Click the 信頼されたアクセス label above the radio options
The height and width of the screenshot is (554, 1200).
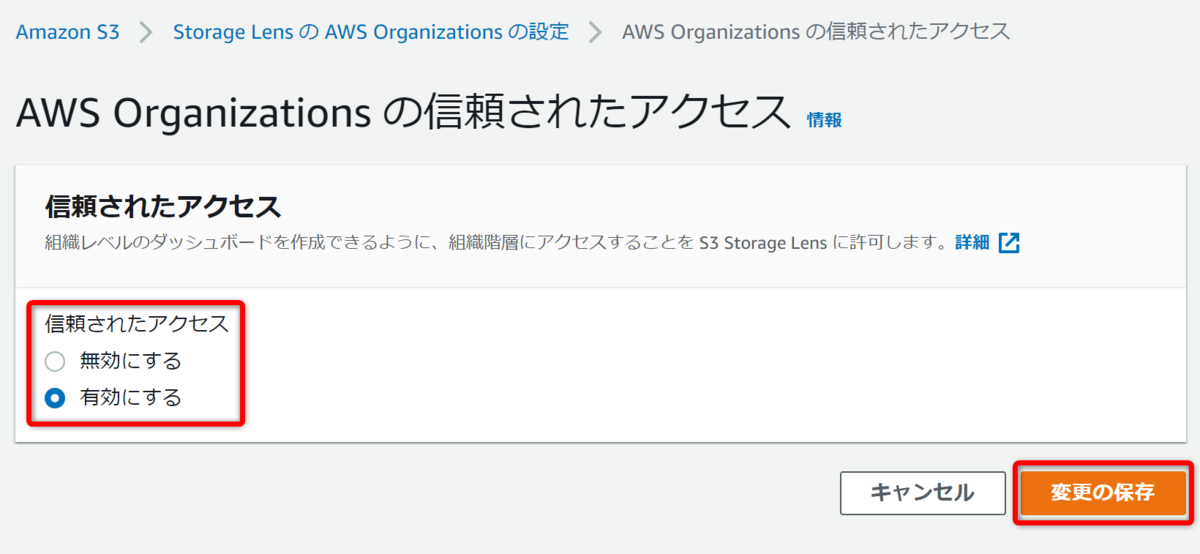tap(137, 324)
